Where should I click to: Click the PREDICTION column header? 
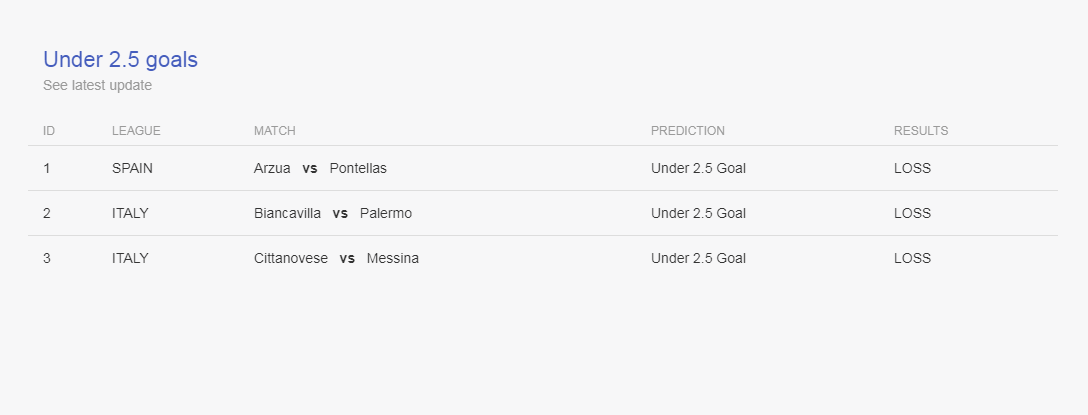click(688, 130)
